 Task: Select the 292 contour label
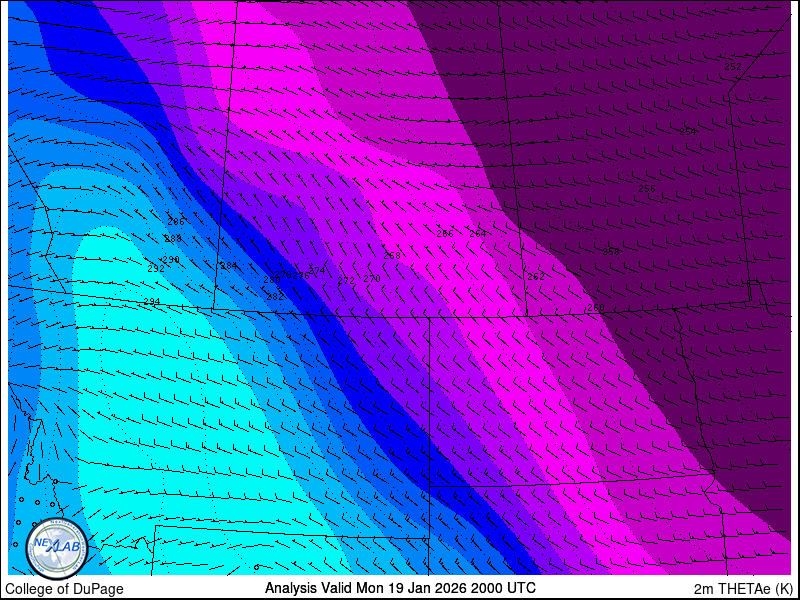156,269
